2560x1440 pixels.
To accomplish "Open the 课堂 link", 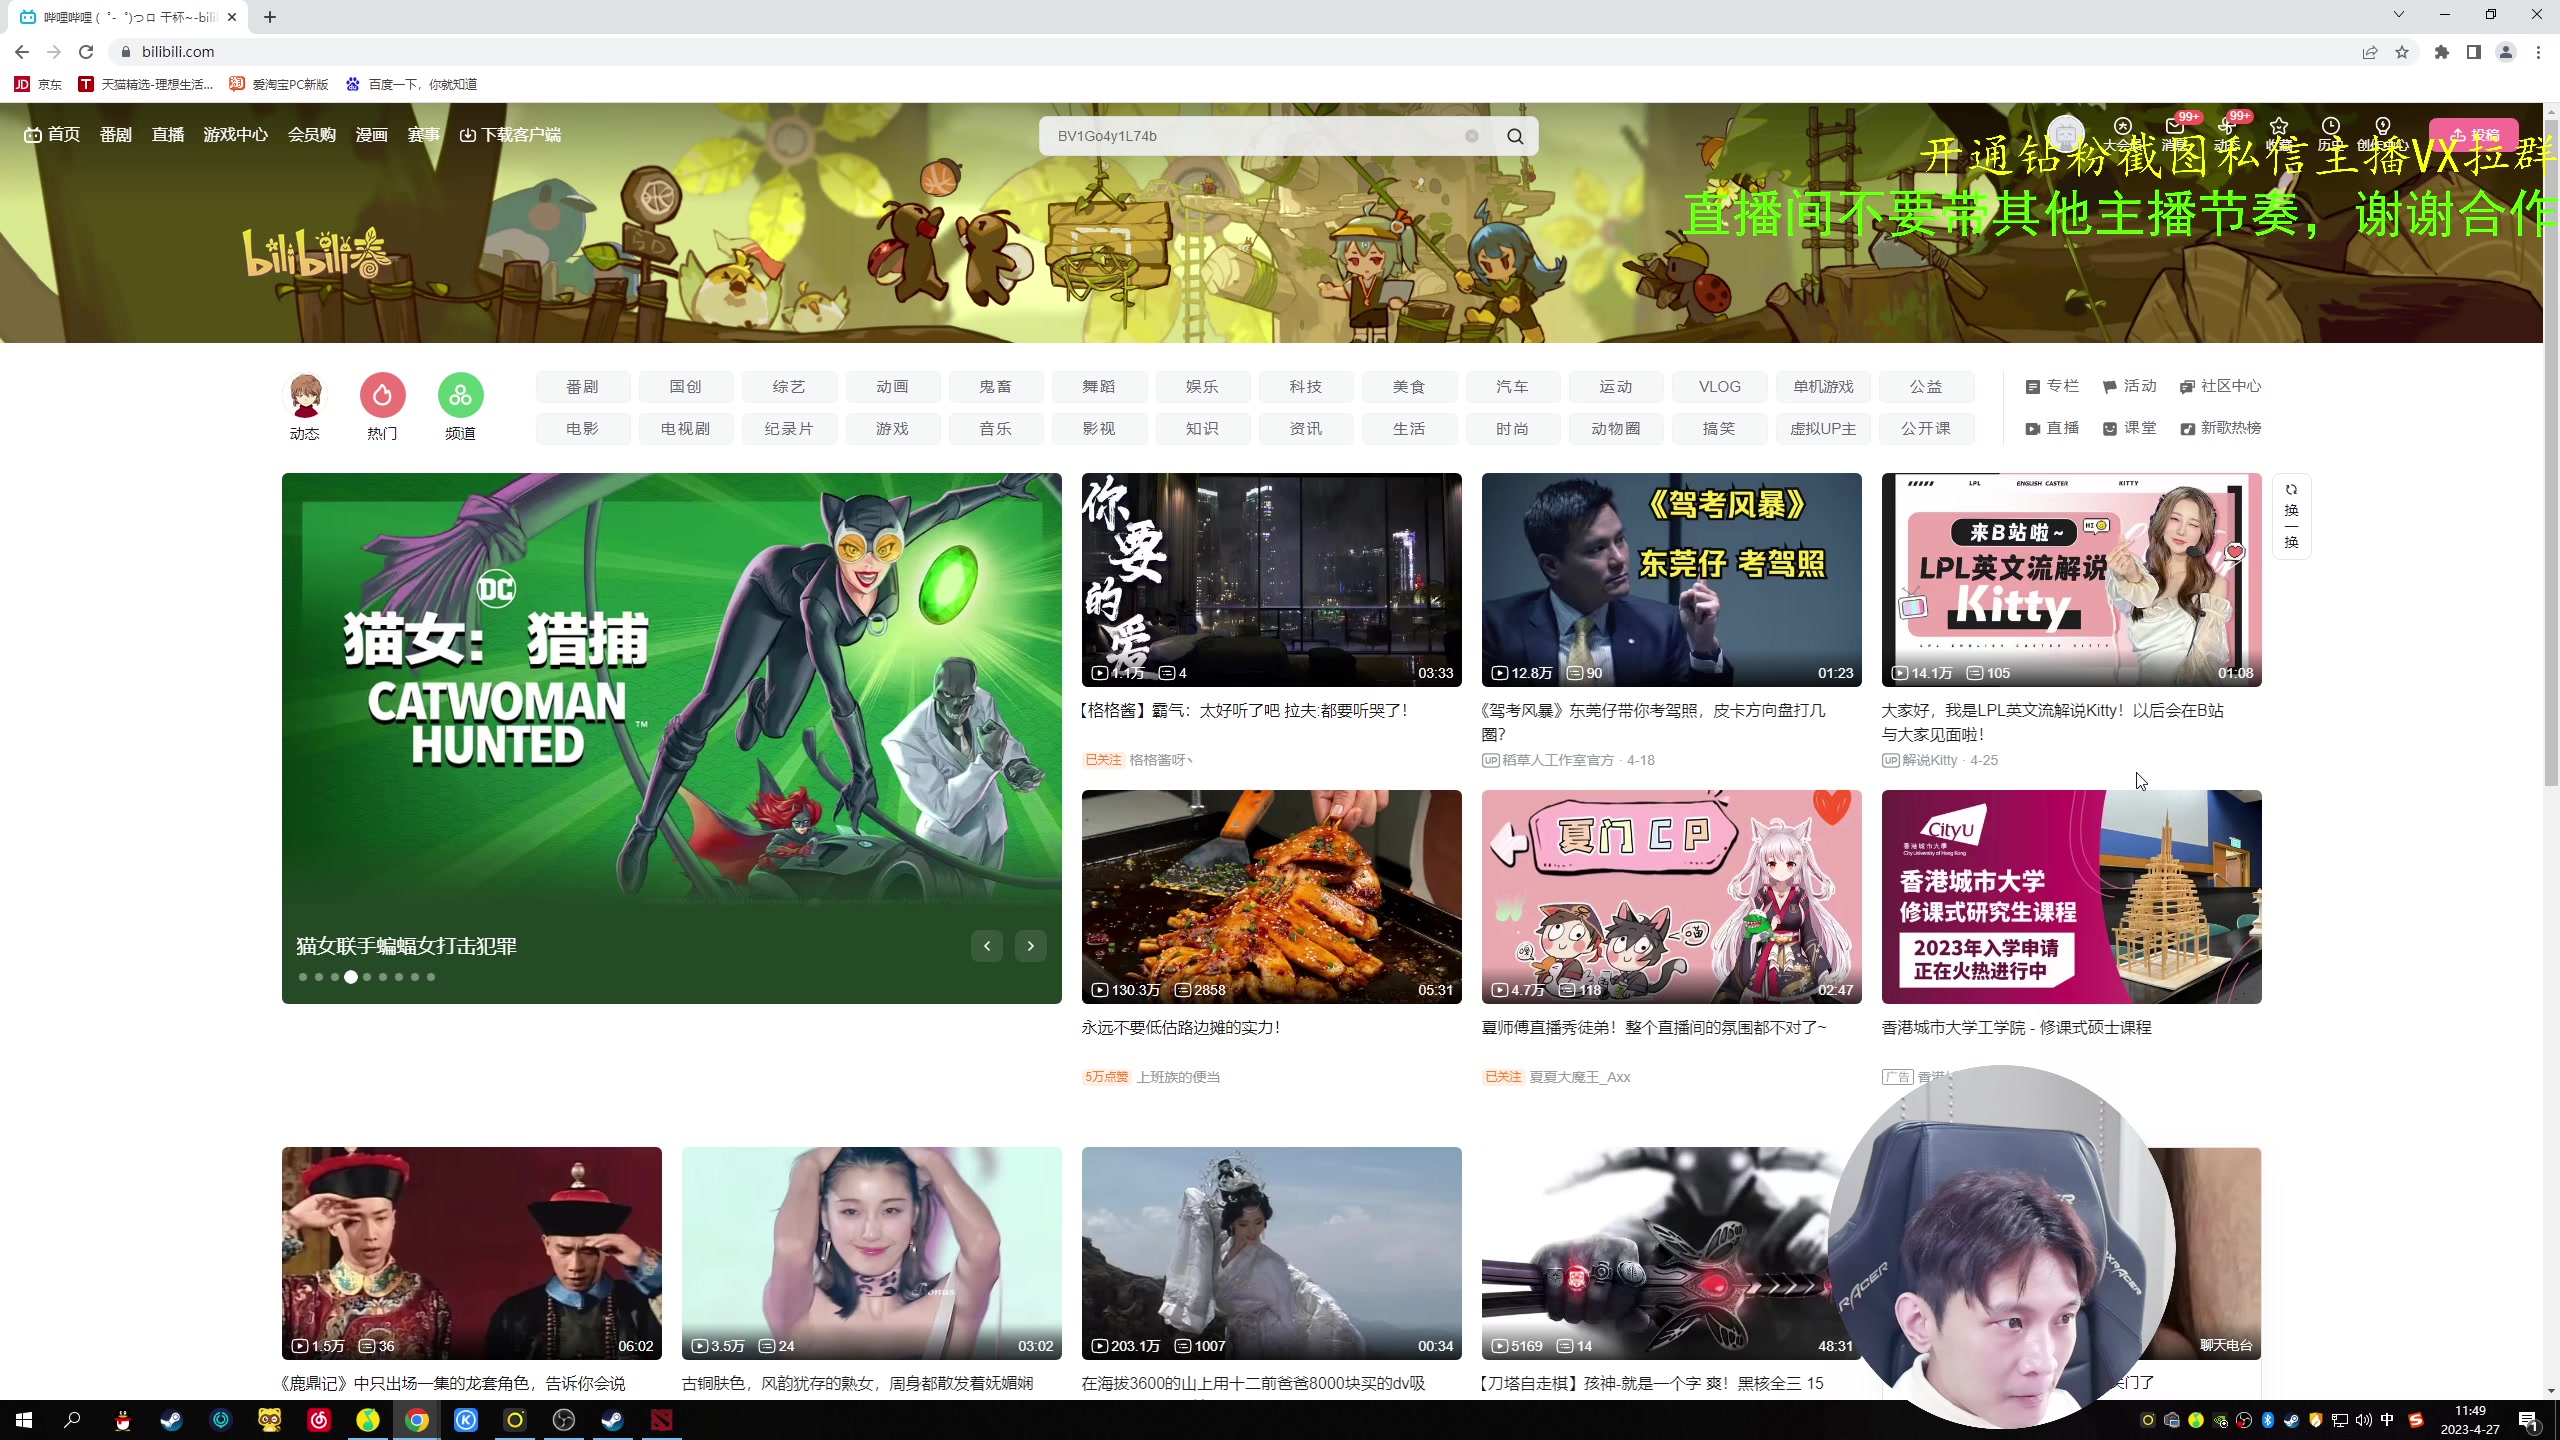I will coord(2129,428).
